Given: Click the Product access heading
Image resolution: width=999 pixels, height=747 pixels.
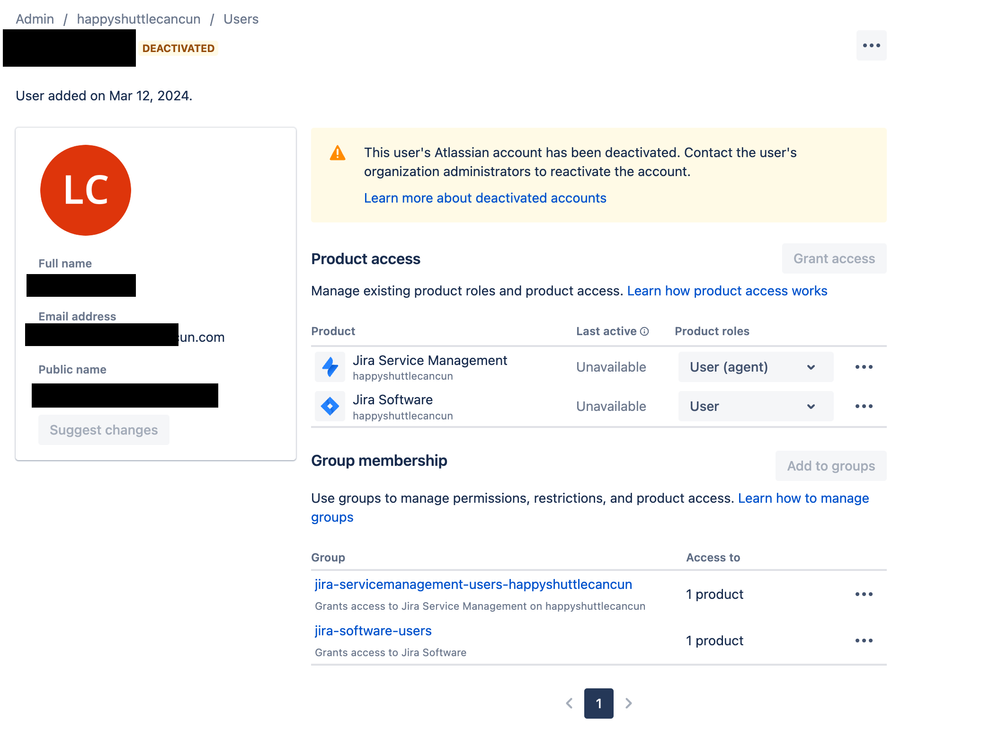Looking at the screenshot, I should click(366, 259).
